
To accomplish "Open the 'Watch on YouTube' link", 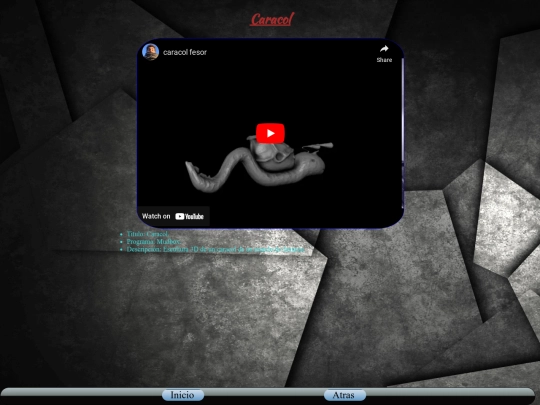I will (173, 216).
